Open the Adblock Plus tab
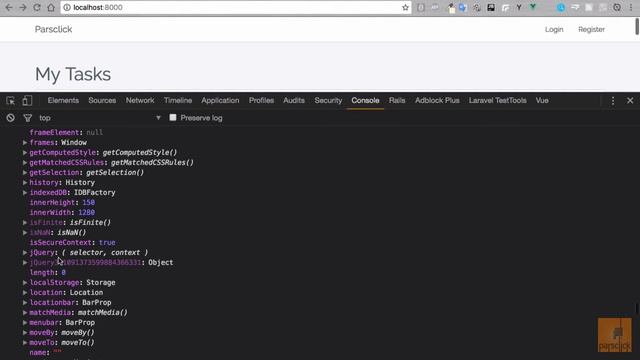 (437, 100)
